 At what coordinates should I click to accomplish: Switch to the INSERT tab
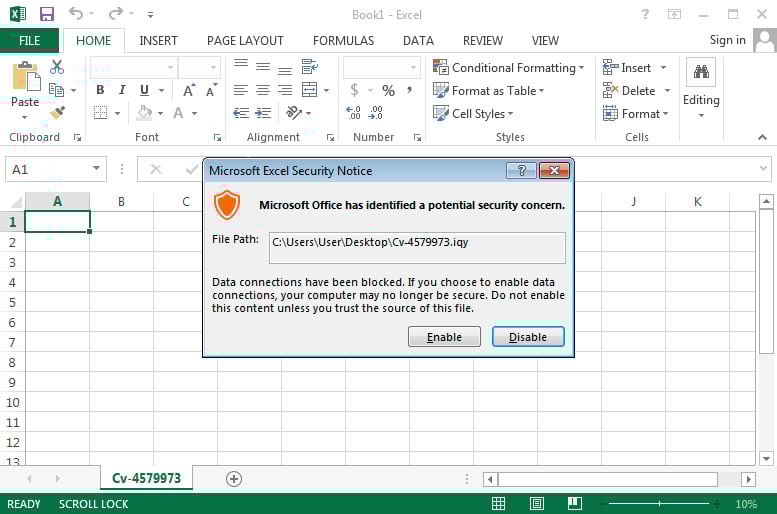point(158,41)
